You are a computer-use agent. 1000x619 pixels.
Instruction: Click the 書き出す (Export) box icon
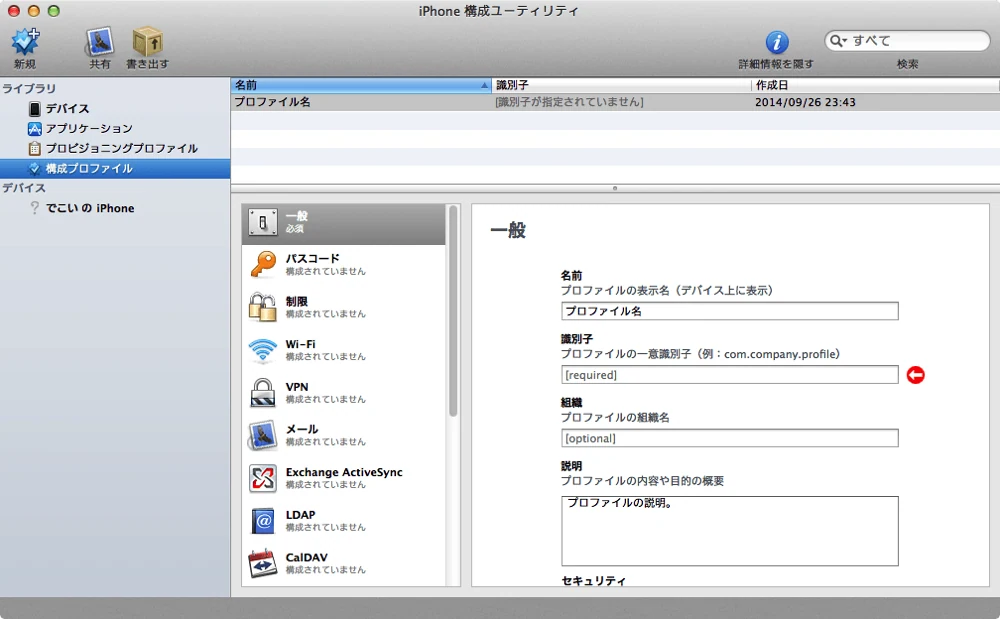coord(147,42)
